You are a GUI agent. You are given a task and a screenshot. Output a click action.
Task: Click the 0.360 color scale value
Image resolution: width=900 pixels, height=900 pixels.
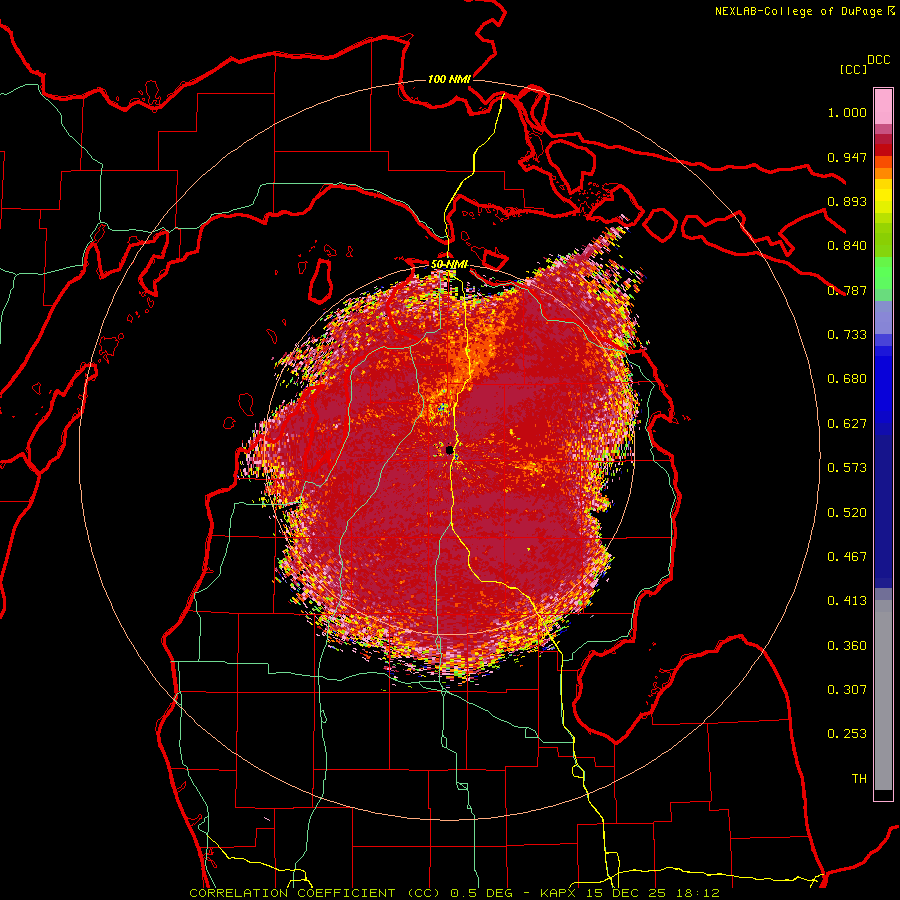[847, 646]
